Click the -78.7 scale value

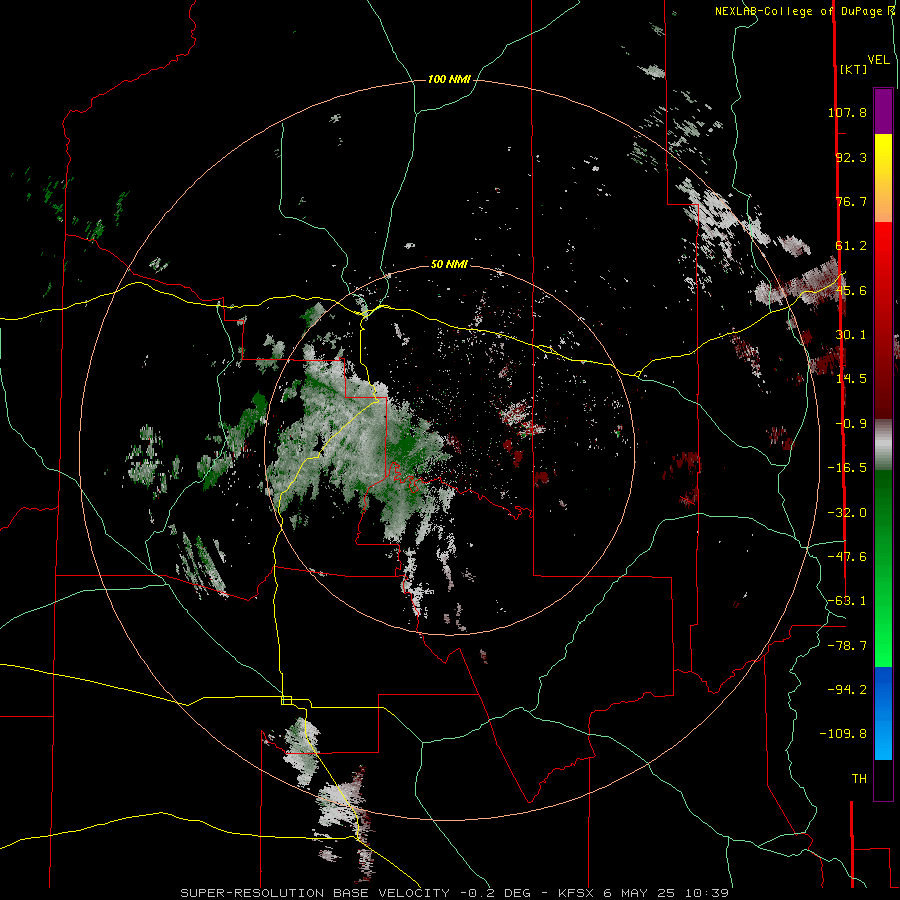(x=847, y=646)
